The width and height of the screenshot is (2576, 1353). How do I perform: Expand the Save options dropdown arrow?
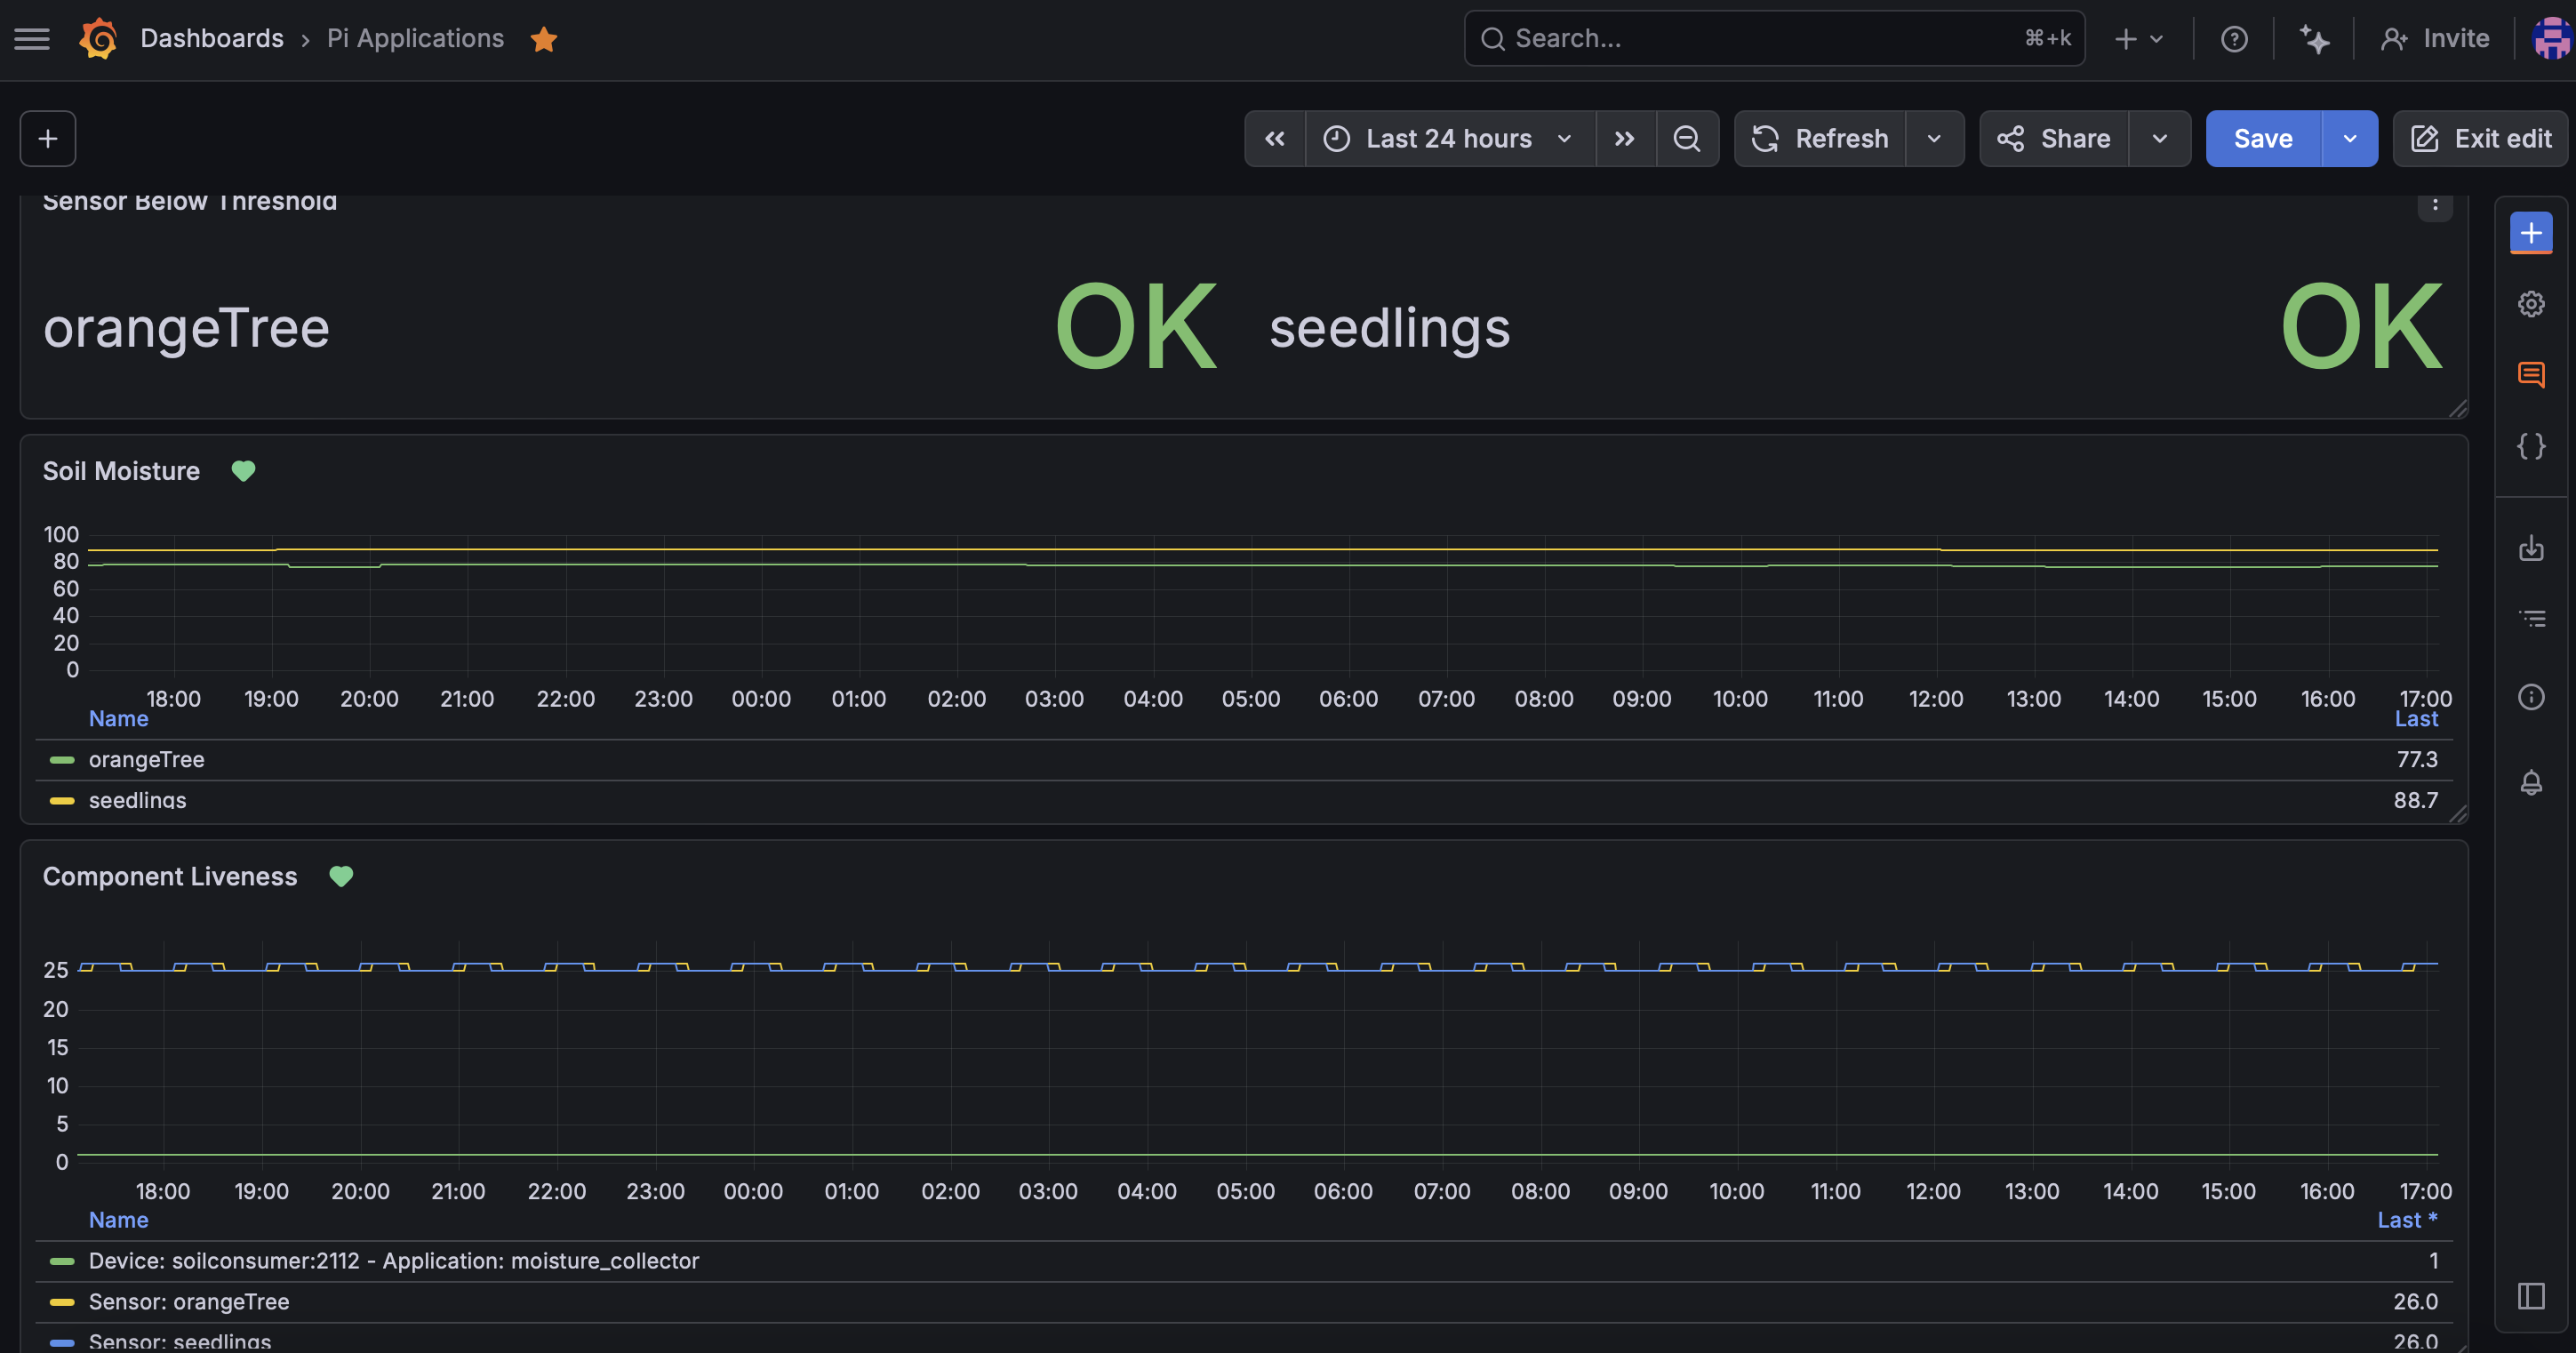(2350, 139)
